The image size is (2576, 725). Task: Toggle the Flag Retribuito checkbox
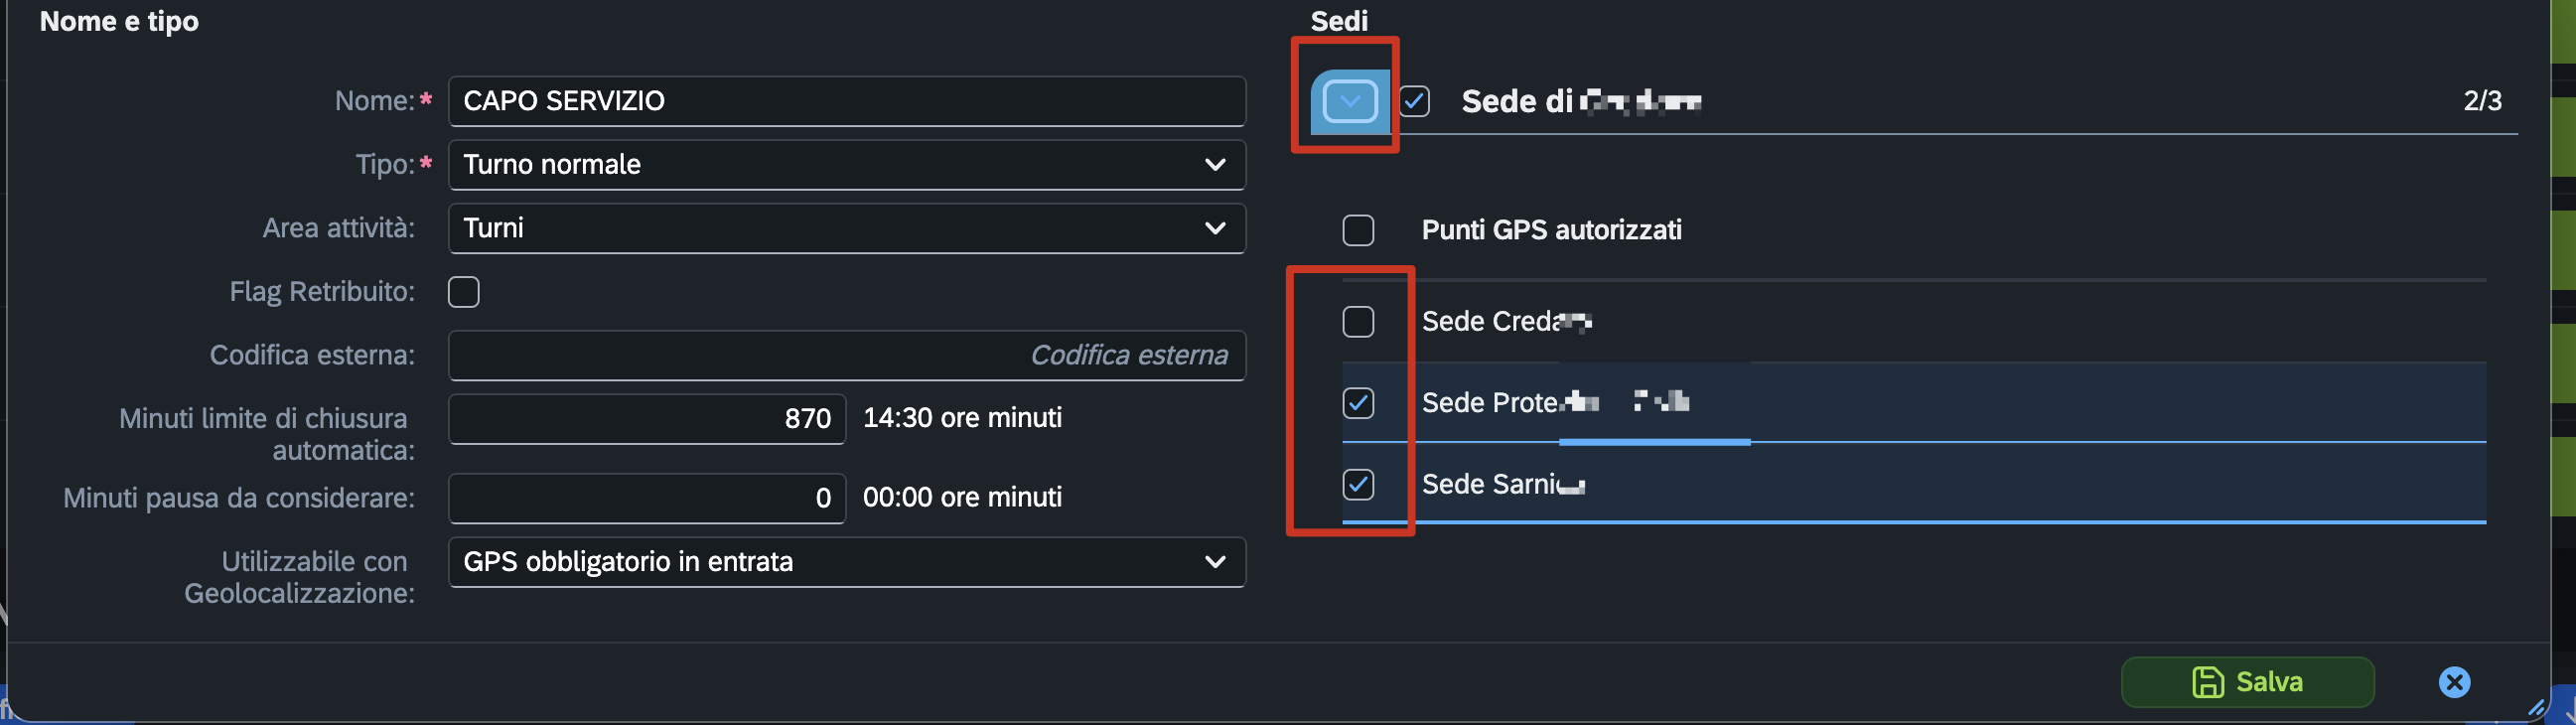tap(464, 292)
